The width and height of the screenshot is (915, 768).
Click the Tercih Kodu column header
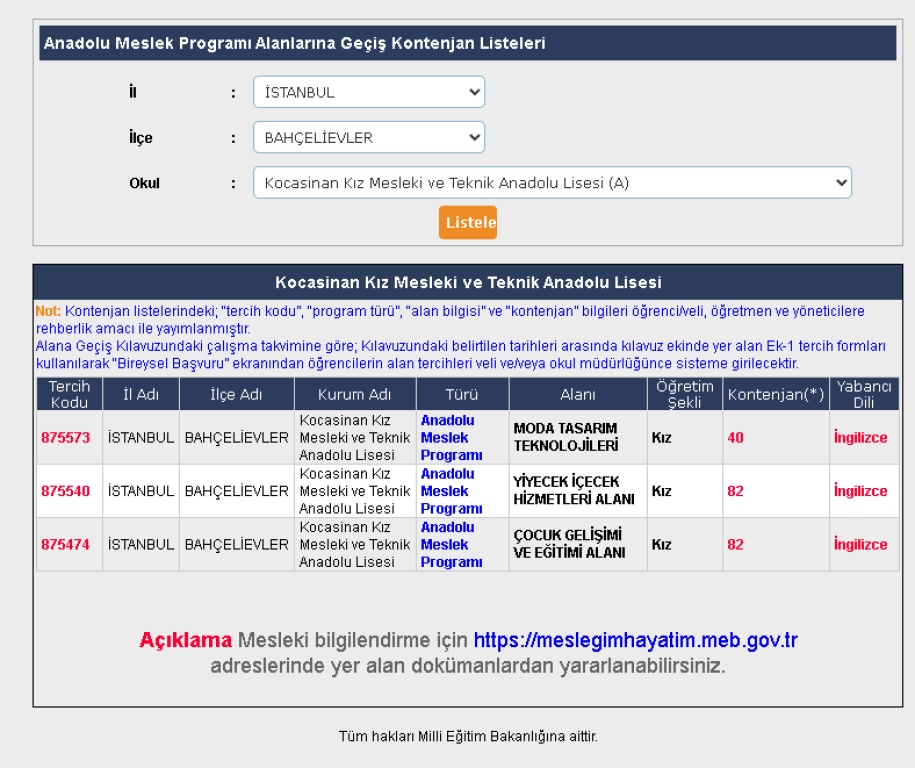(x=69, y=394)
